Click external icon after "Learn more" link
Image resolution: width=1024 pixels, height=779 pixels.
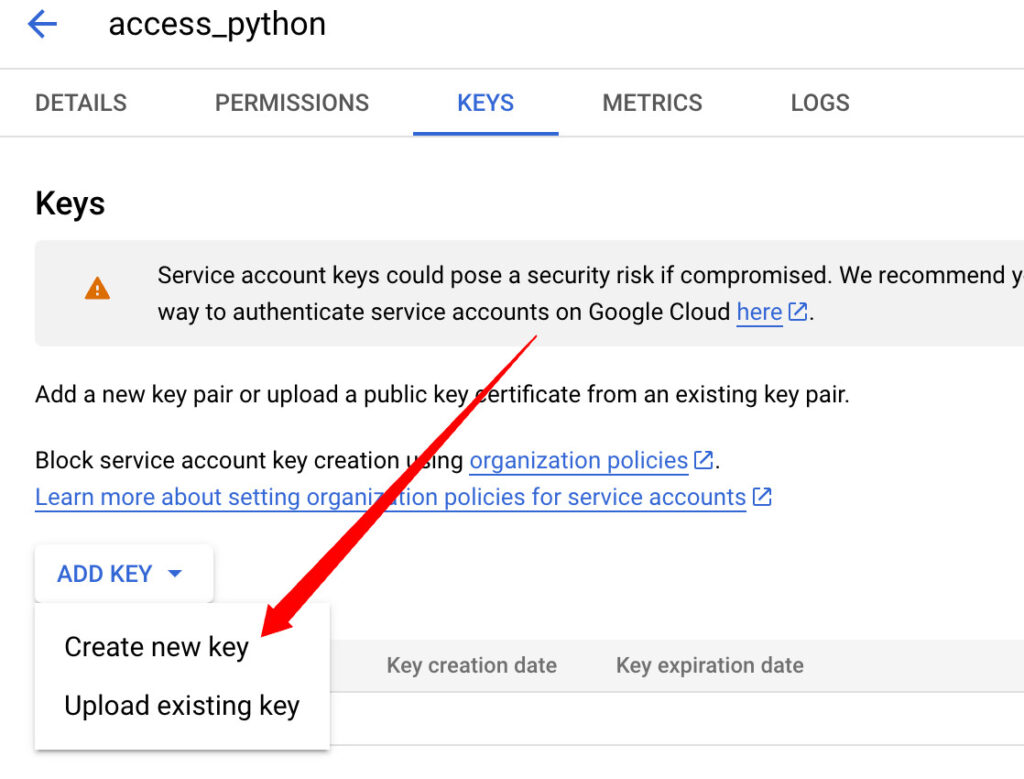762,497
